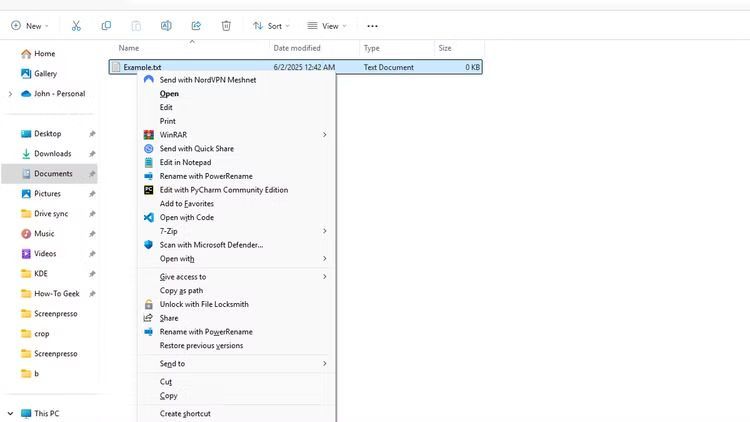Click Scan with Microsoft Defender

tap(211, 245)
